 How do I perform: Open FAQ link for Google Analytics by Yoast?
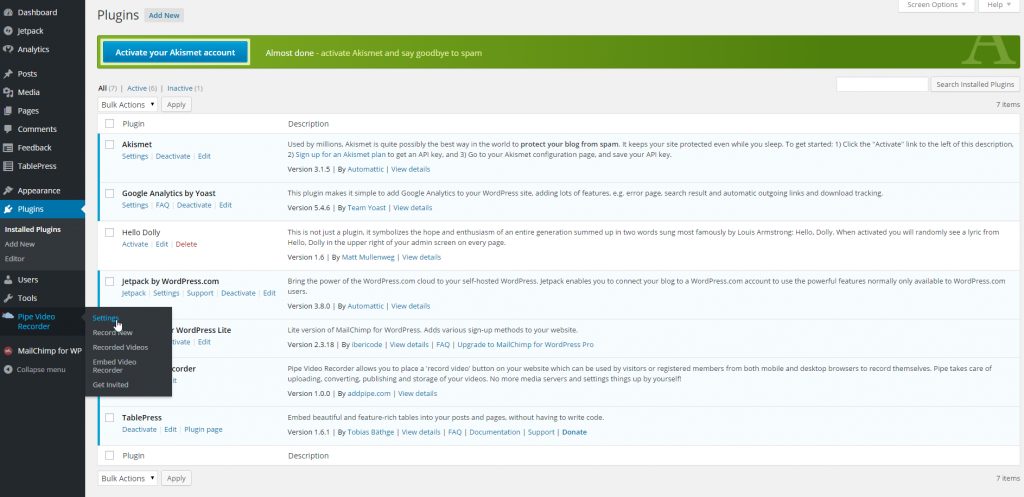click(x=163, y=205)
